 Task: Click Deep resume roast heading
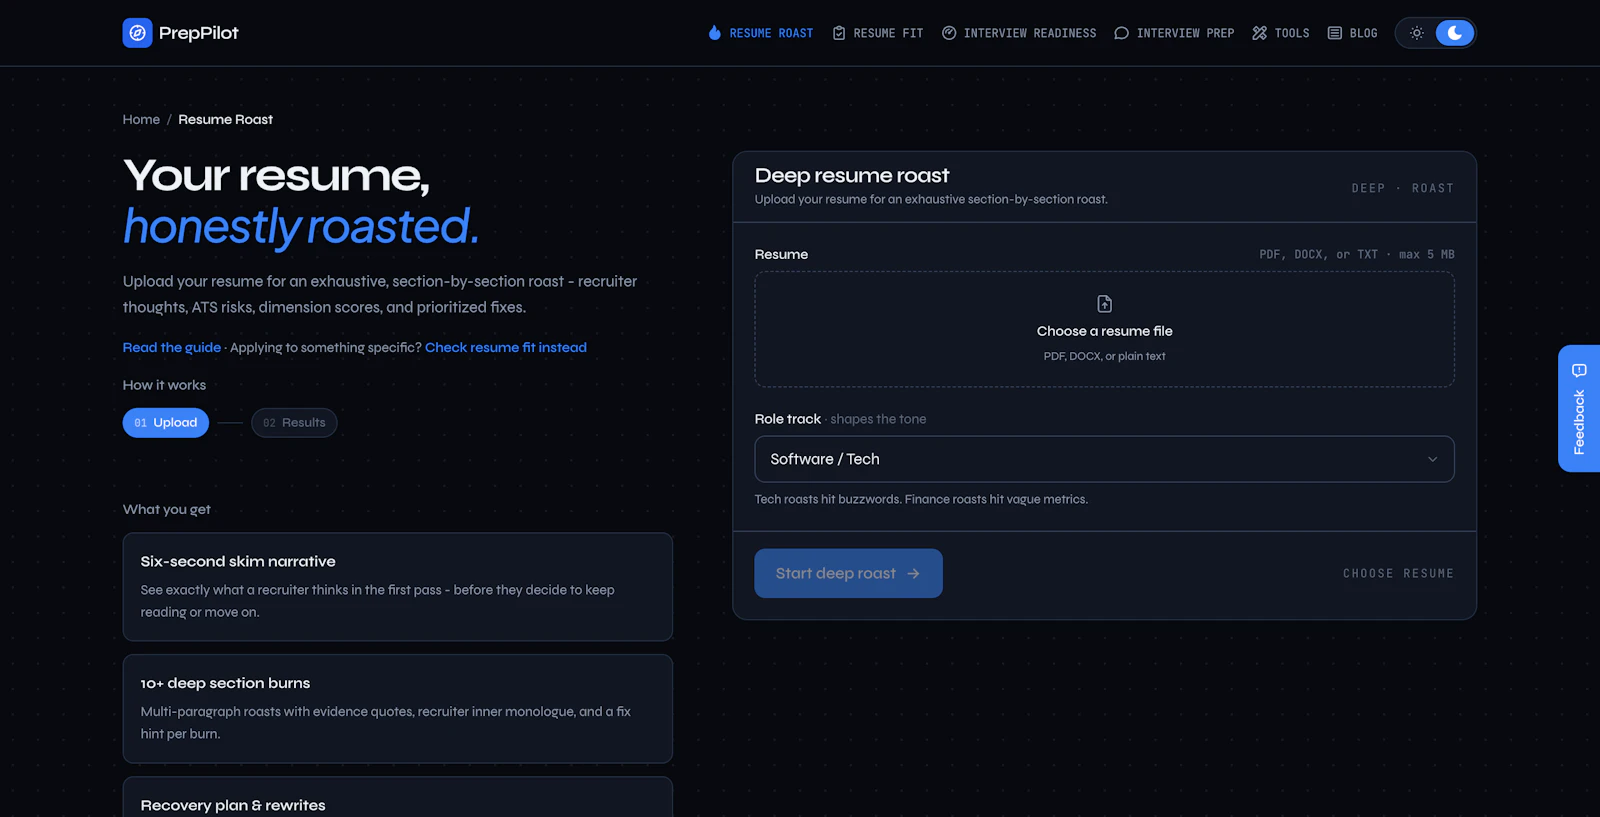tap(852, 175)
